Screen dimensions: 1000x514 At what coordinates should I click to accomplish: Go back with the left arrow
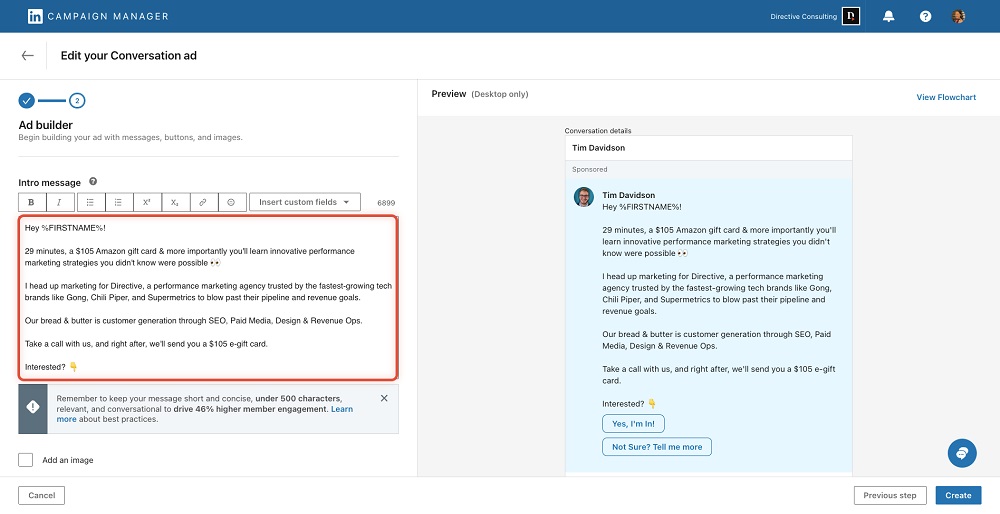[27, 55]
